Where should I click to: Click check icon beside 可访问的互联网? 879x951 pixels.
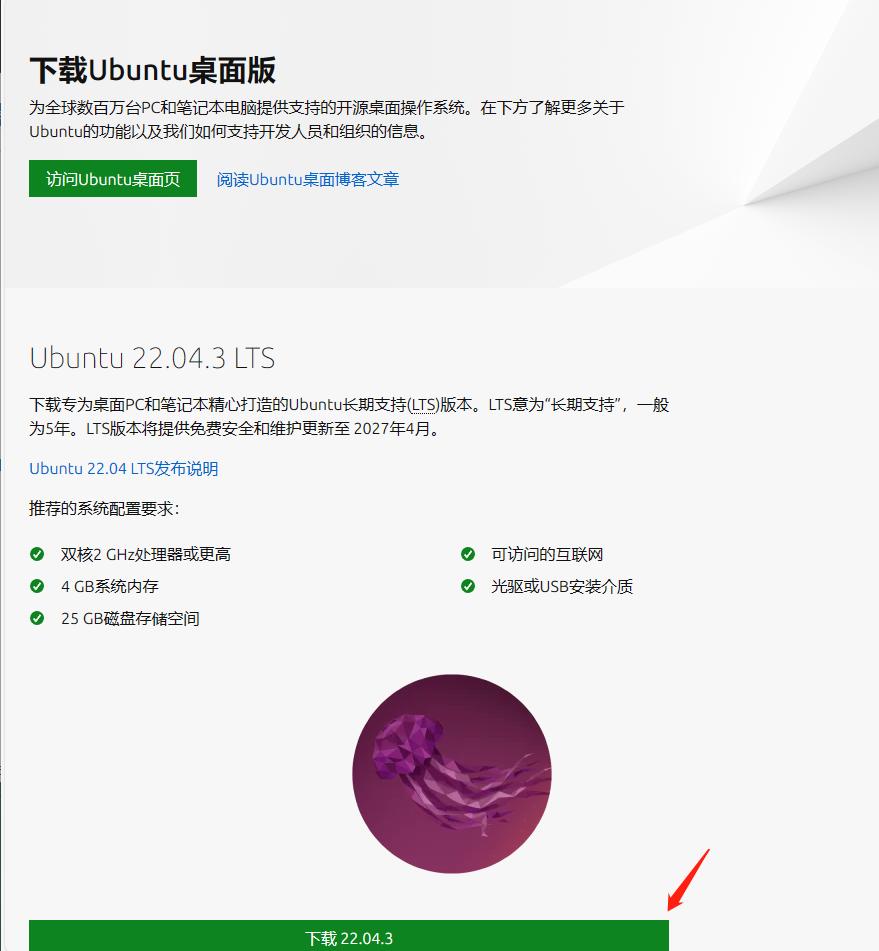coord(468,554)
